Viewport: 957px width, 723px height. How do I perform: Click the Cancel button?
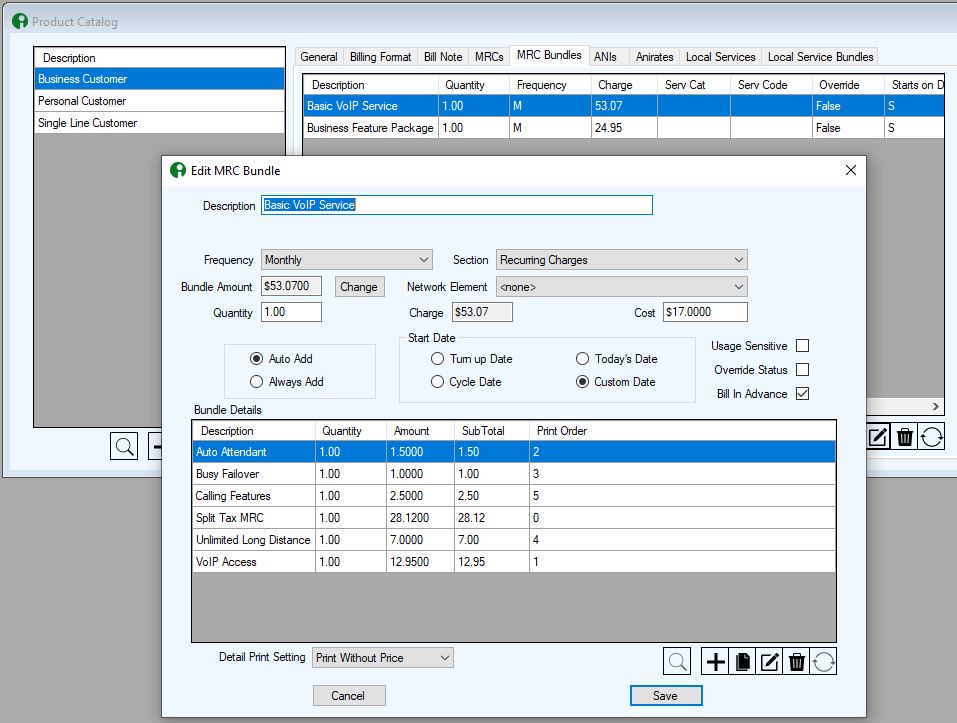click(348, 696)
